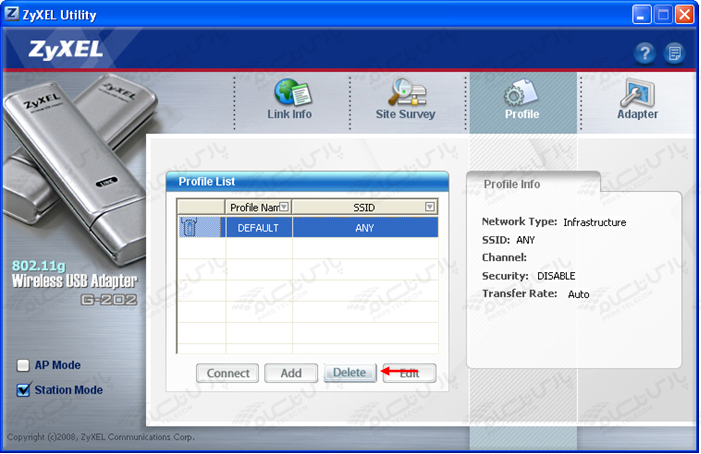The height and width of the screenshot is (454, 701).
Task: Click the ZyXEL Z icon in title bar
Action: point(12,14)
